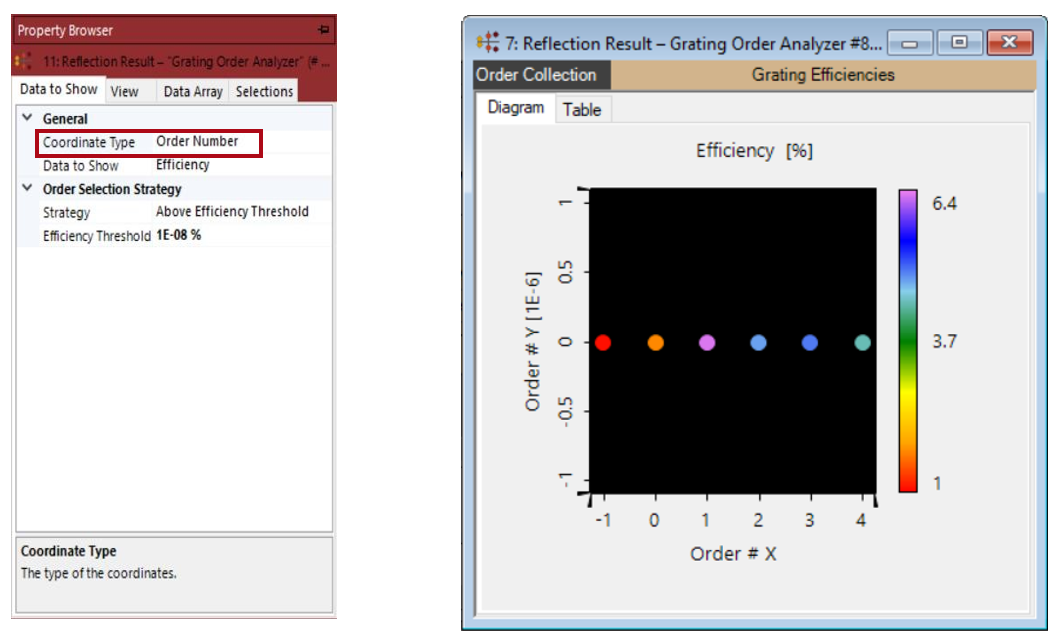
Task: Click the efficiency color scale bar
Action: (908, 341)
